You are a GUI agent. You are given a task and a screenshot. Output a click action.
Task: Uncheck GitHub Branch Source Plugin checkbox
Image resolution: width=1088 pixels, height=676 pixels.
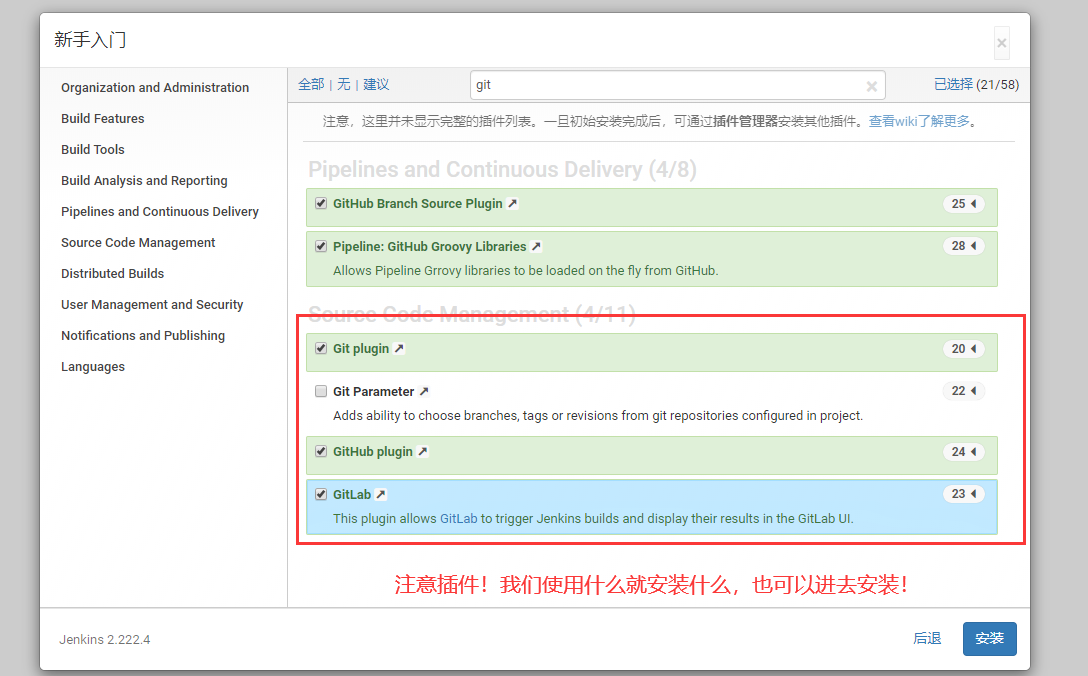pyautogui.click(x=321, y=203)
